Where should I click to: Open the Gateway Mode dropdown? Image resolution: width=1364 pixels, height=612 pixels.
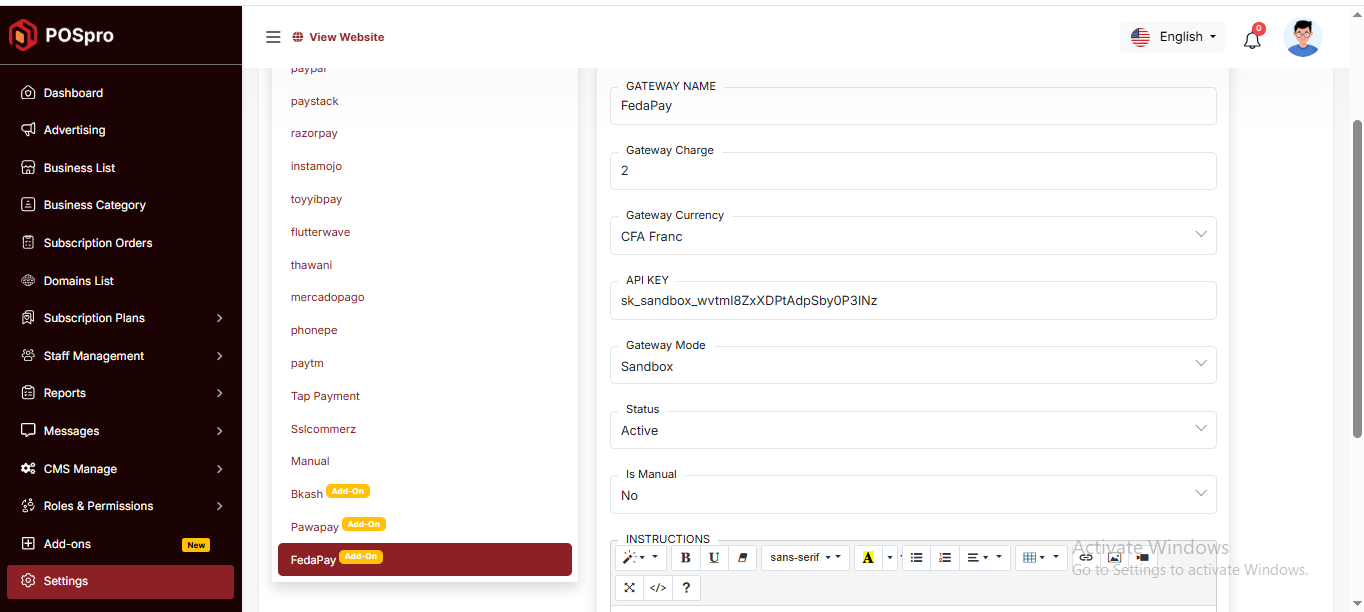coord(912,366)
